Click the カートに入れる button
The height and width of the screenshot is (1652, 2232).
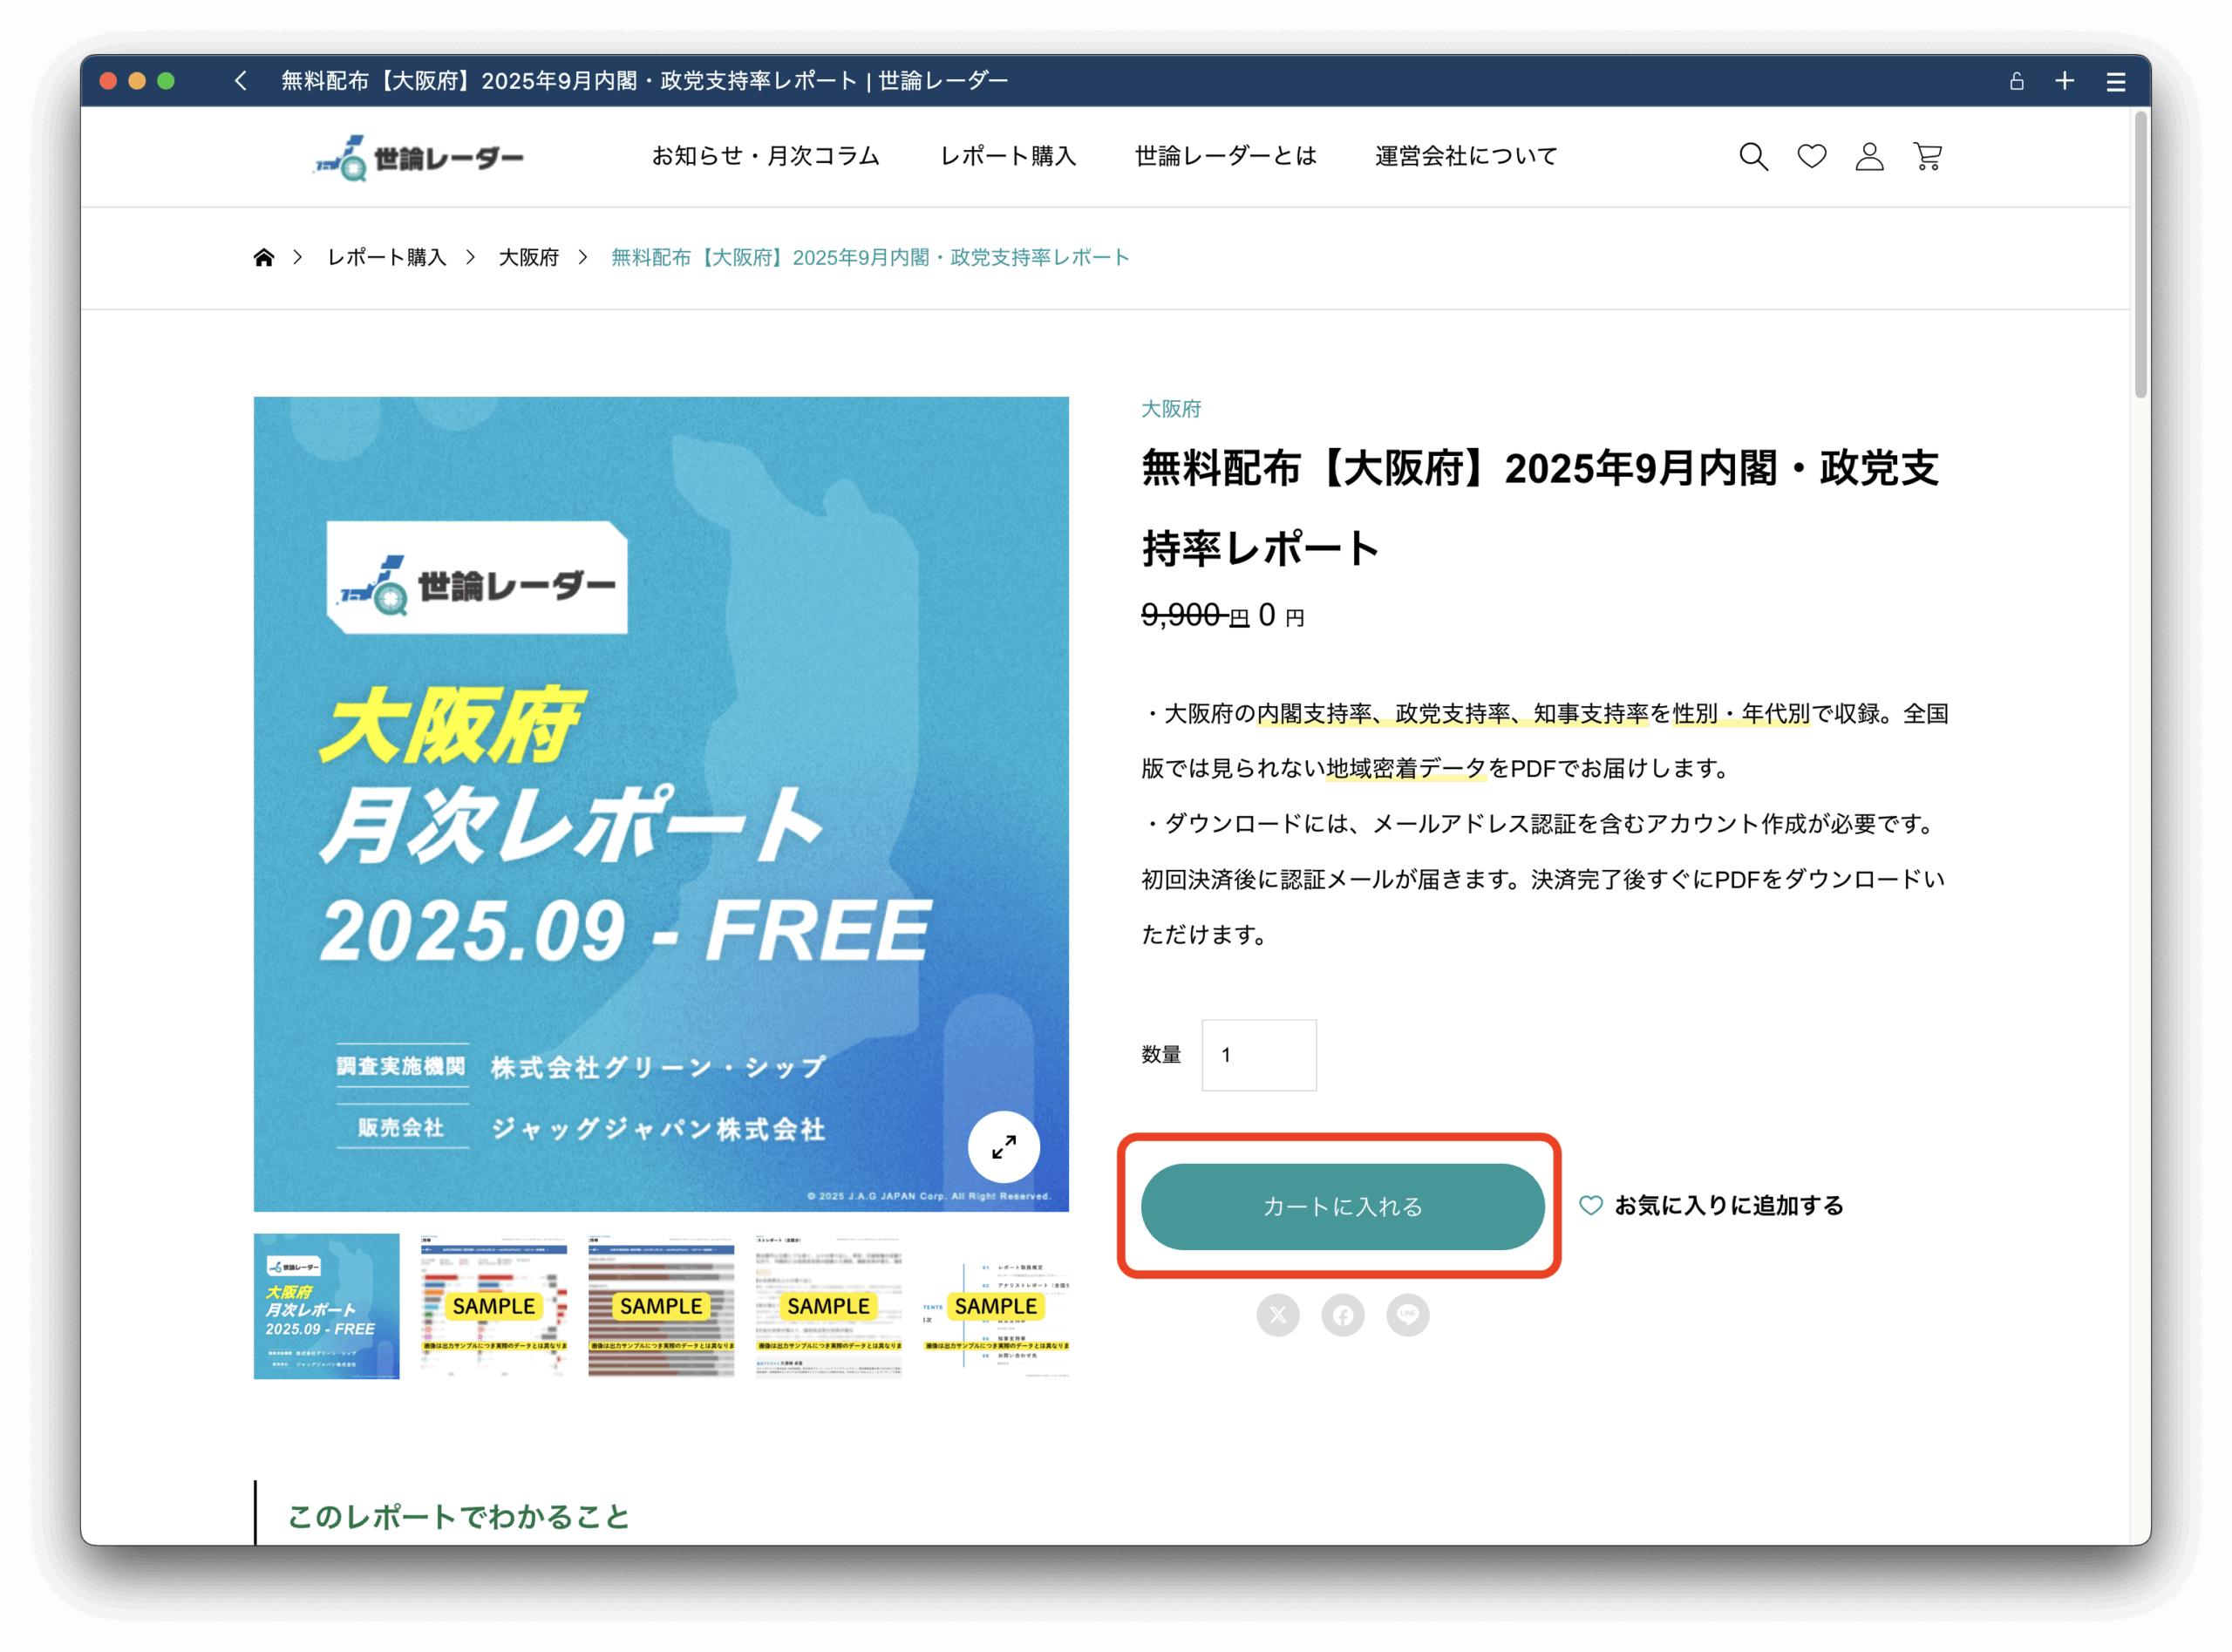pyautogui.click(x=1342, y=1206)
